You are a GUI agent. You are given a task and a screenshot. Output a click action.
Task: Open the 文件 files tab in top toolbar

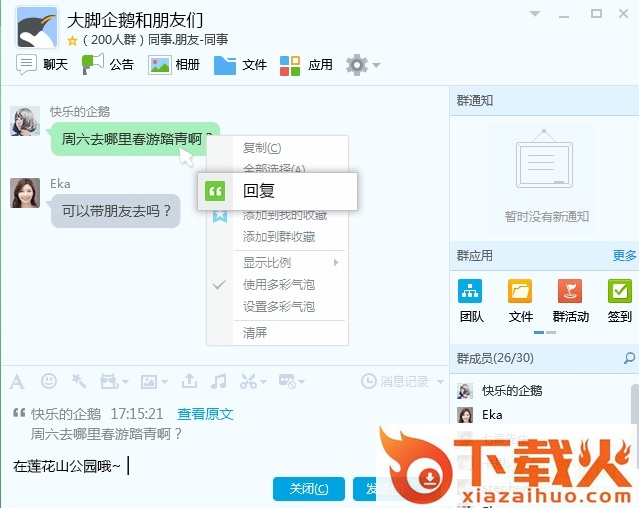pos(241,65)
